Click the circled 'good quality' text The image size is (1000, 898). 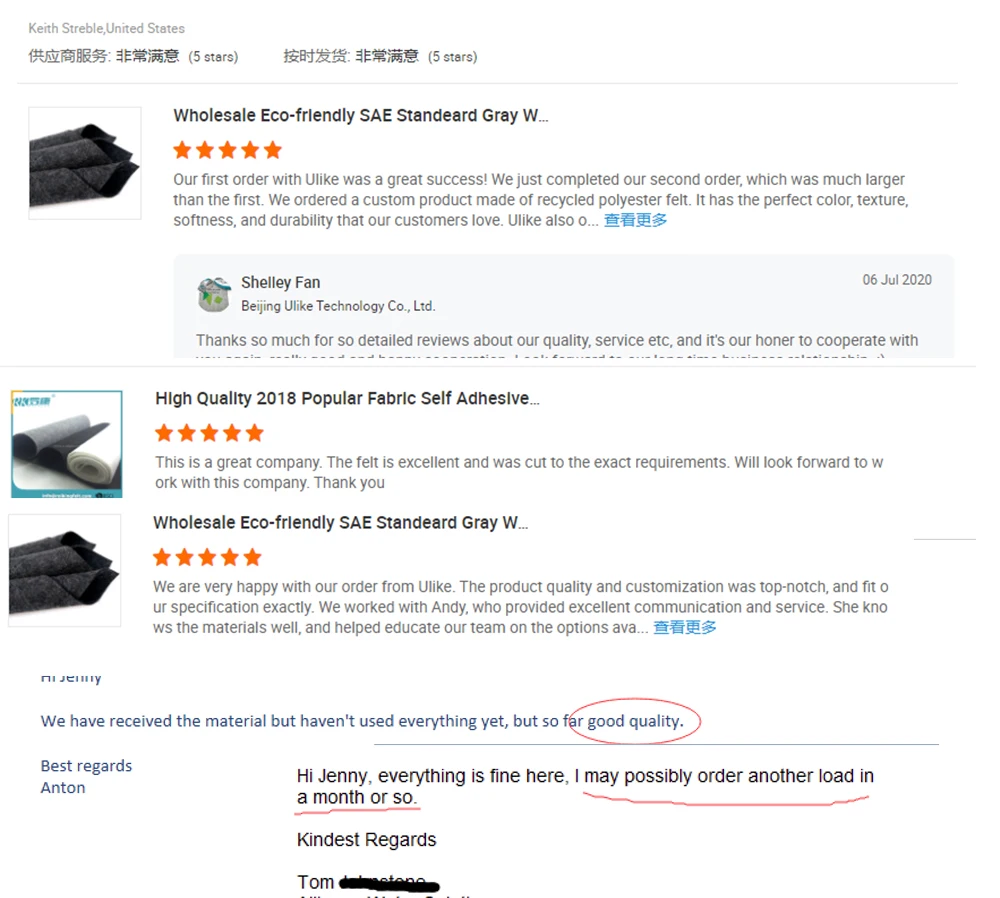point(635,721)
